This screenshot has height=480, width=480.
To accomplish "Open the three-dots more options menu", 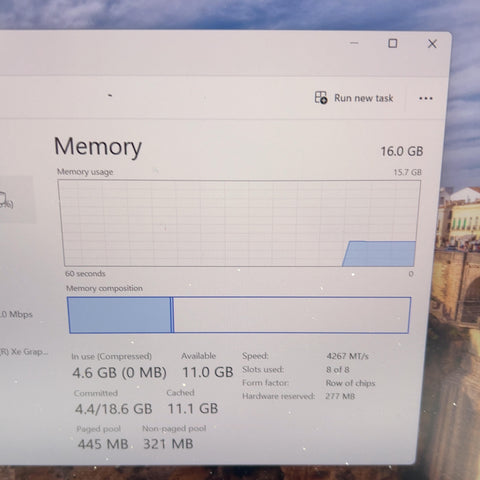I will [426, 98].
